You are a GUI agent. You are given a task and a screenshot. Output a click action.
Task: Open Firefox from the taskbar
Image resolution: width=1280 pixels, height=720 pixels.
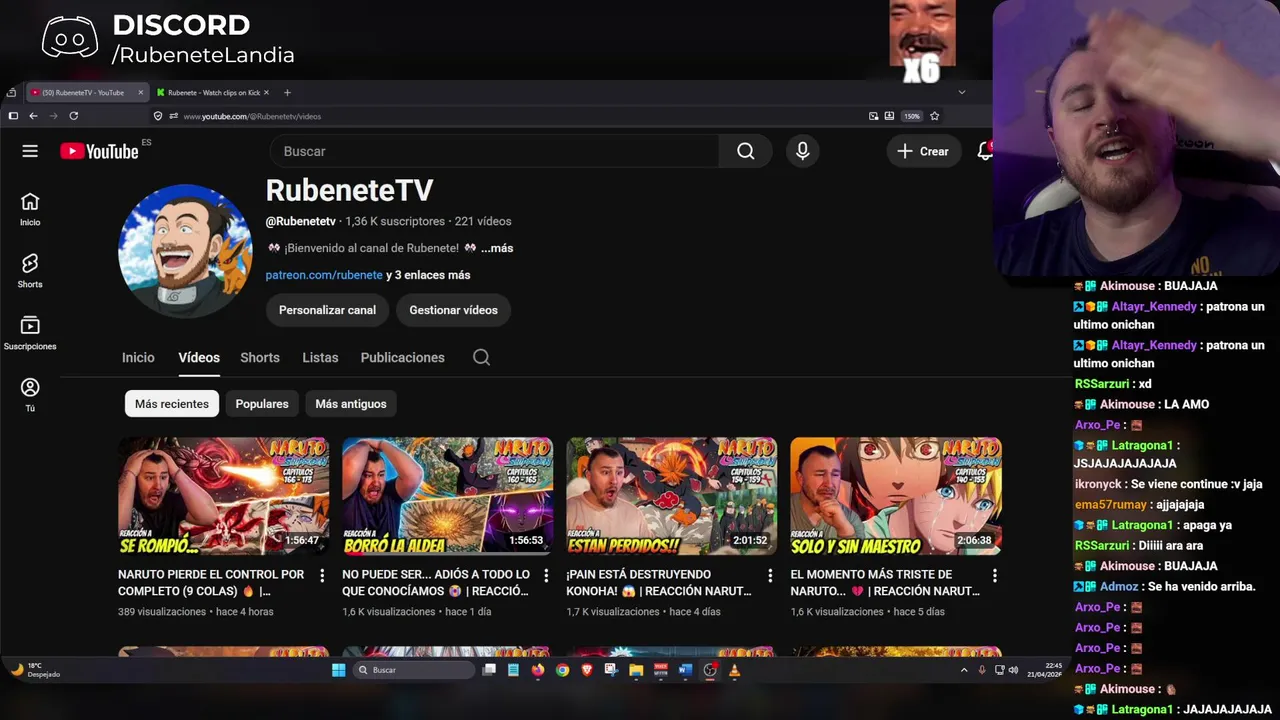[x=538, y=670]
